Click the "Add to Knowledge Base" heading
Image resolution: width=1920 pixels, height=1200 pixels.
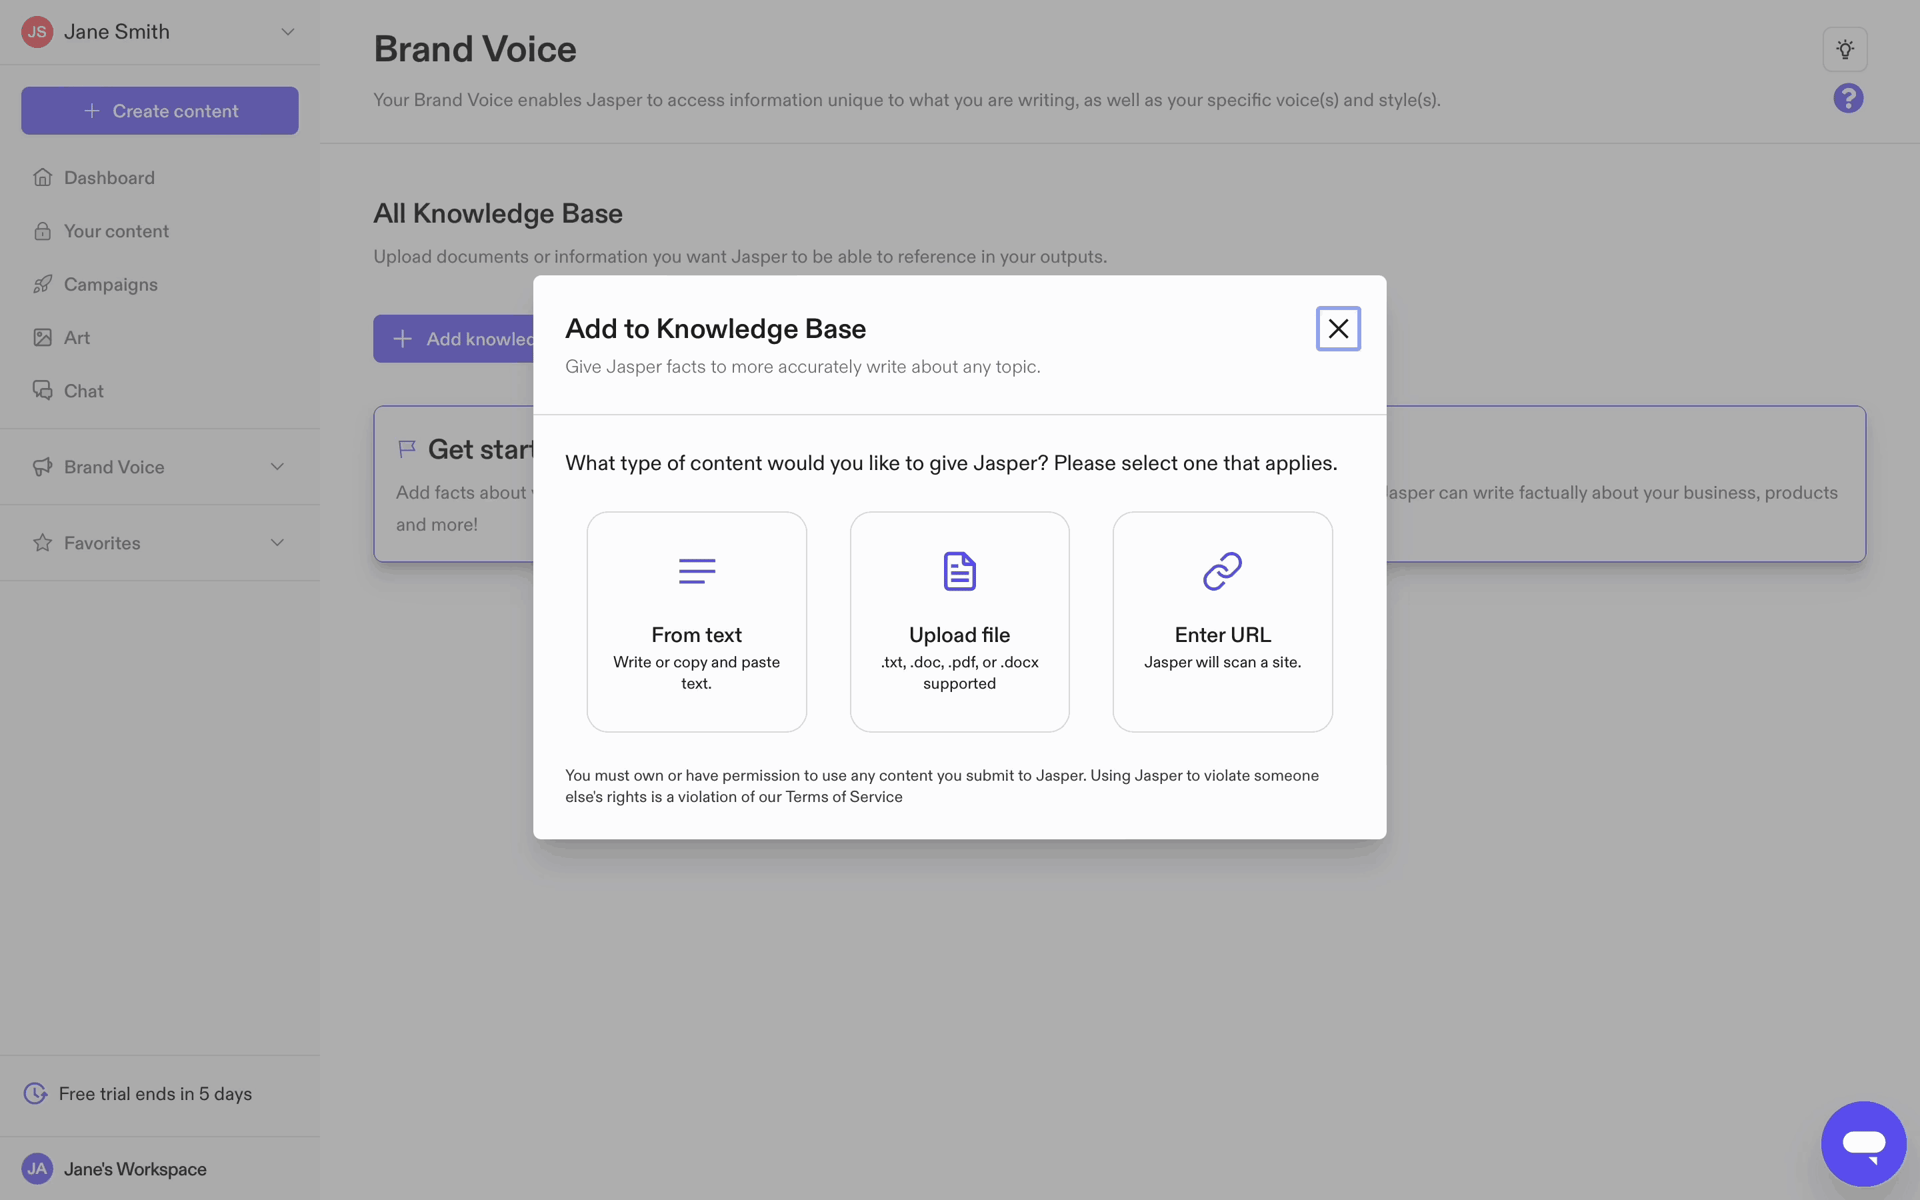tap(716, 328)
